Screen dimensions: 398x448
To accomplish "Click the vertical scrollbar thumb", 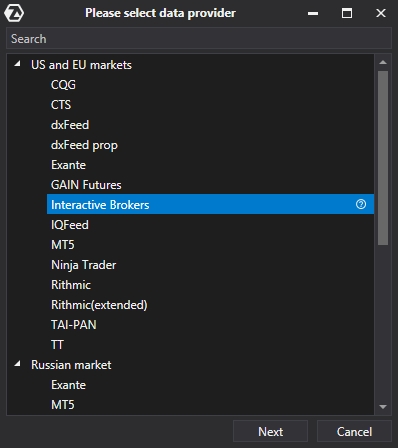I will pyautogui.click(x=383, y=158).
